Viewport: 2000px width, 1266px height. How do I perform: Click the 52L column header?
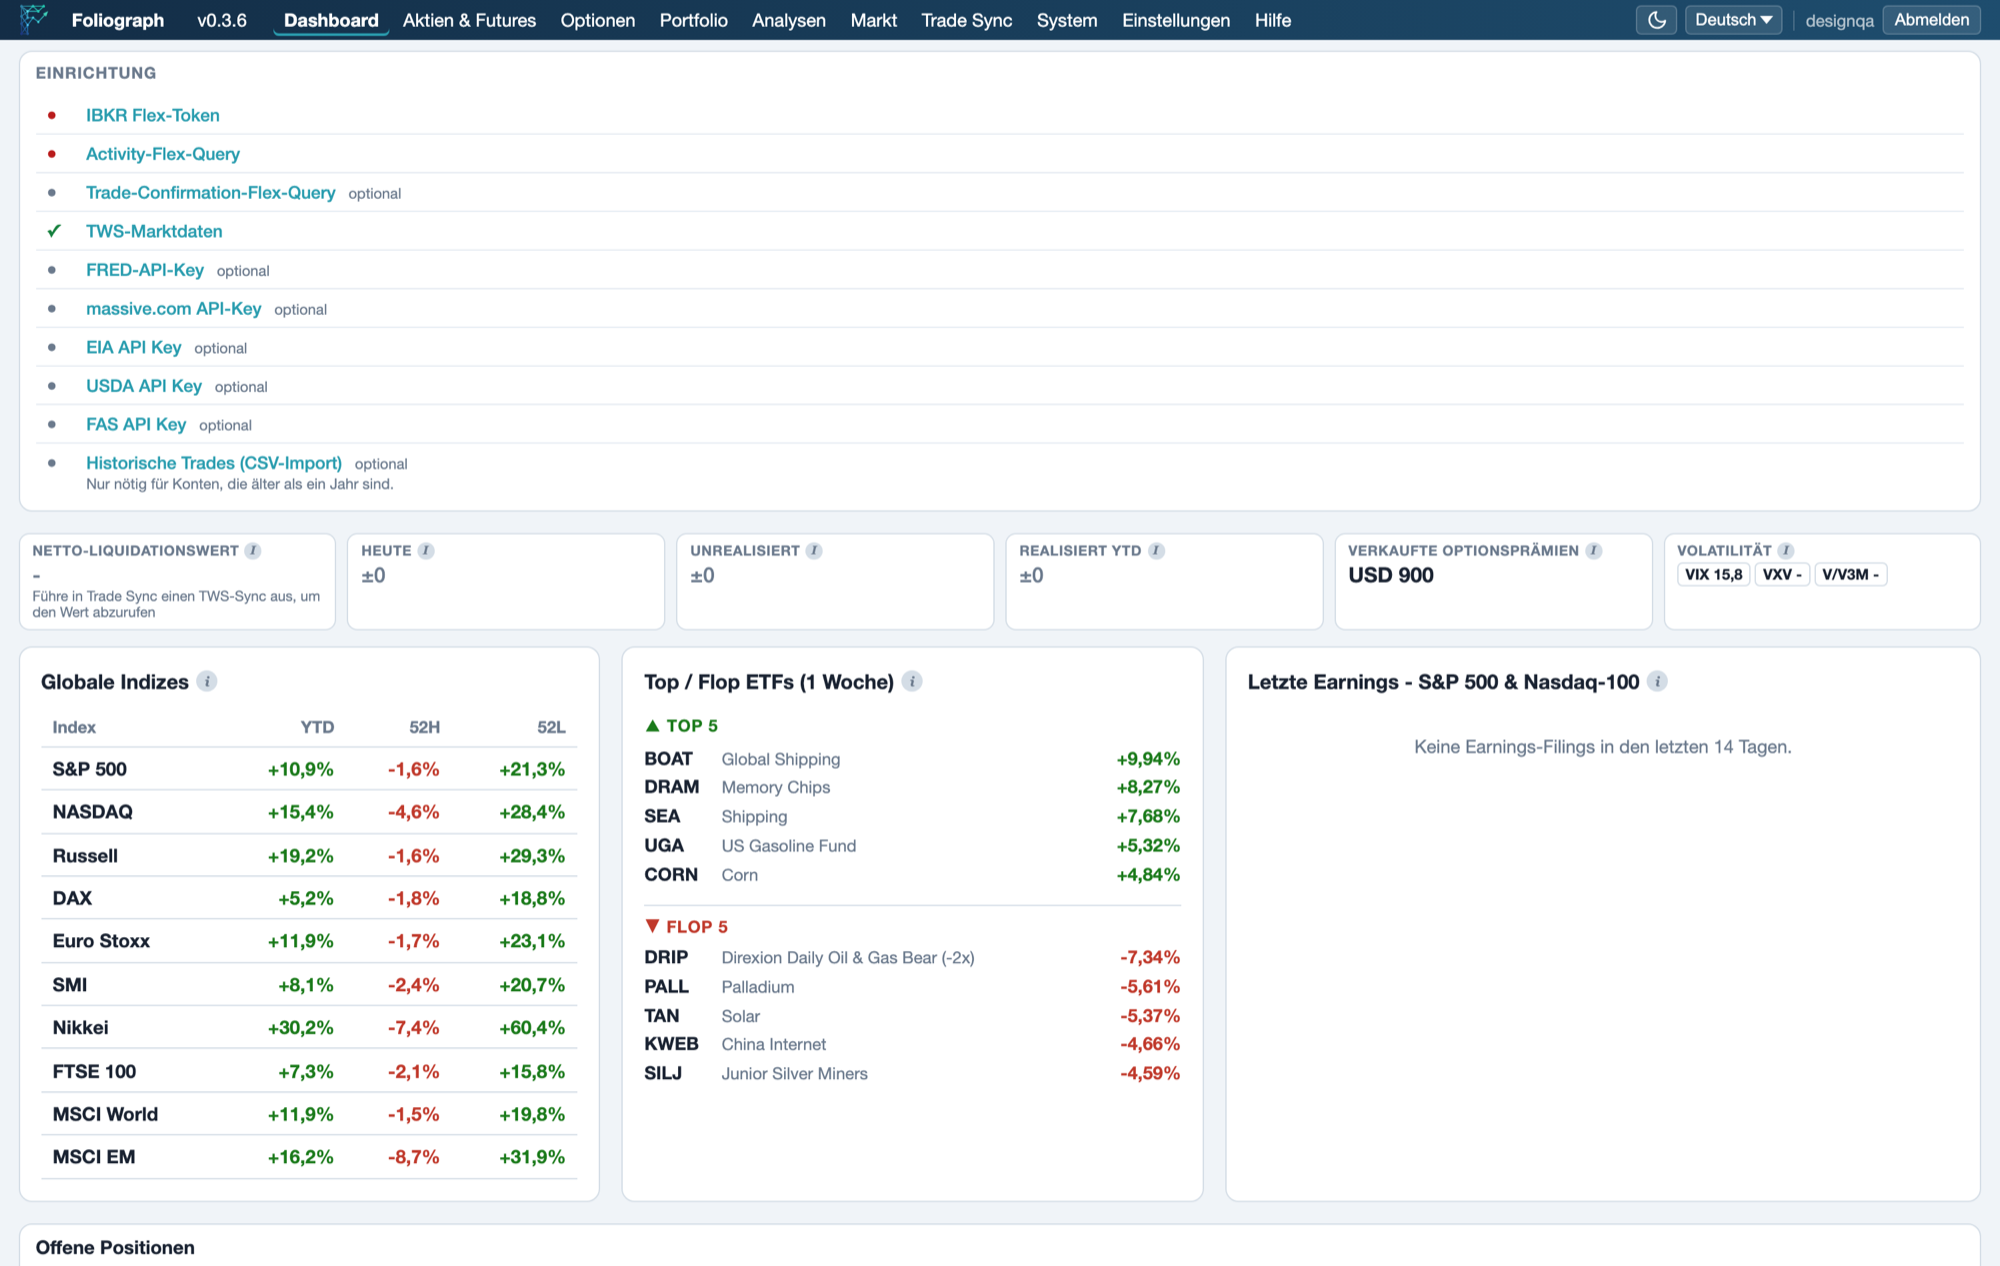click(551, 727)
